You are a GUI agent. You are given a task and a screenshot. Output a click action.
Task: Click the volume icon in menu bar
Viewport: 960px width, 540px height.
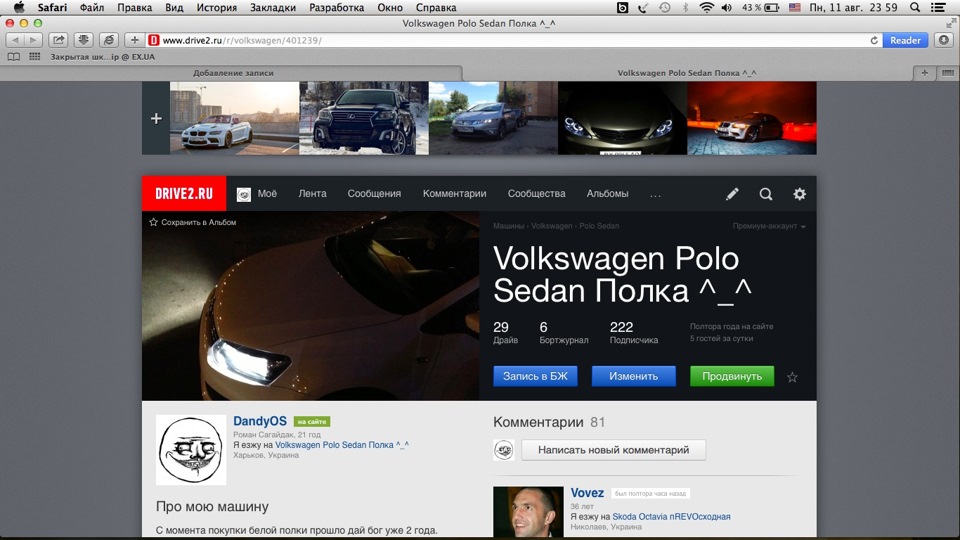727,7
